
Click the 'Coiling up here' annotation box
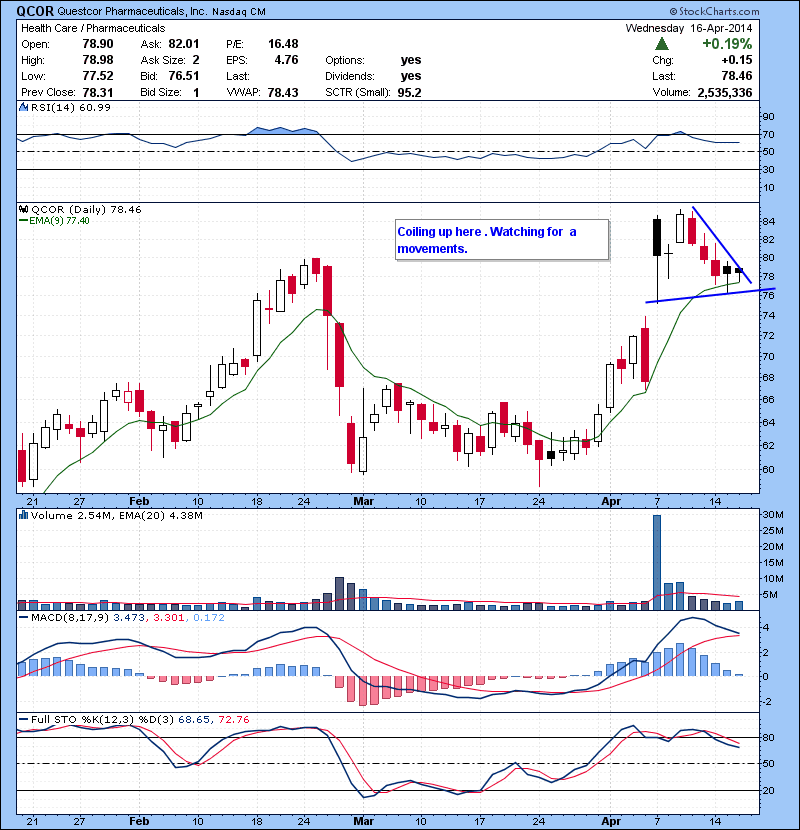click(x=502, y=240)
